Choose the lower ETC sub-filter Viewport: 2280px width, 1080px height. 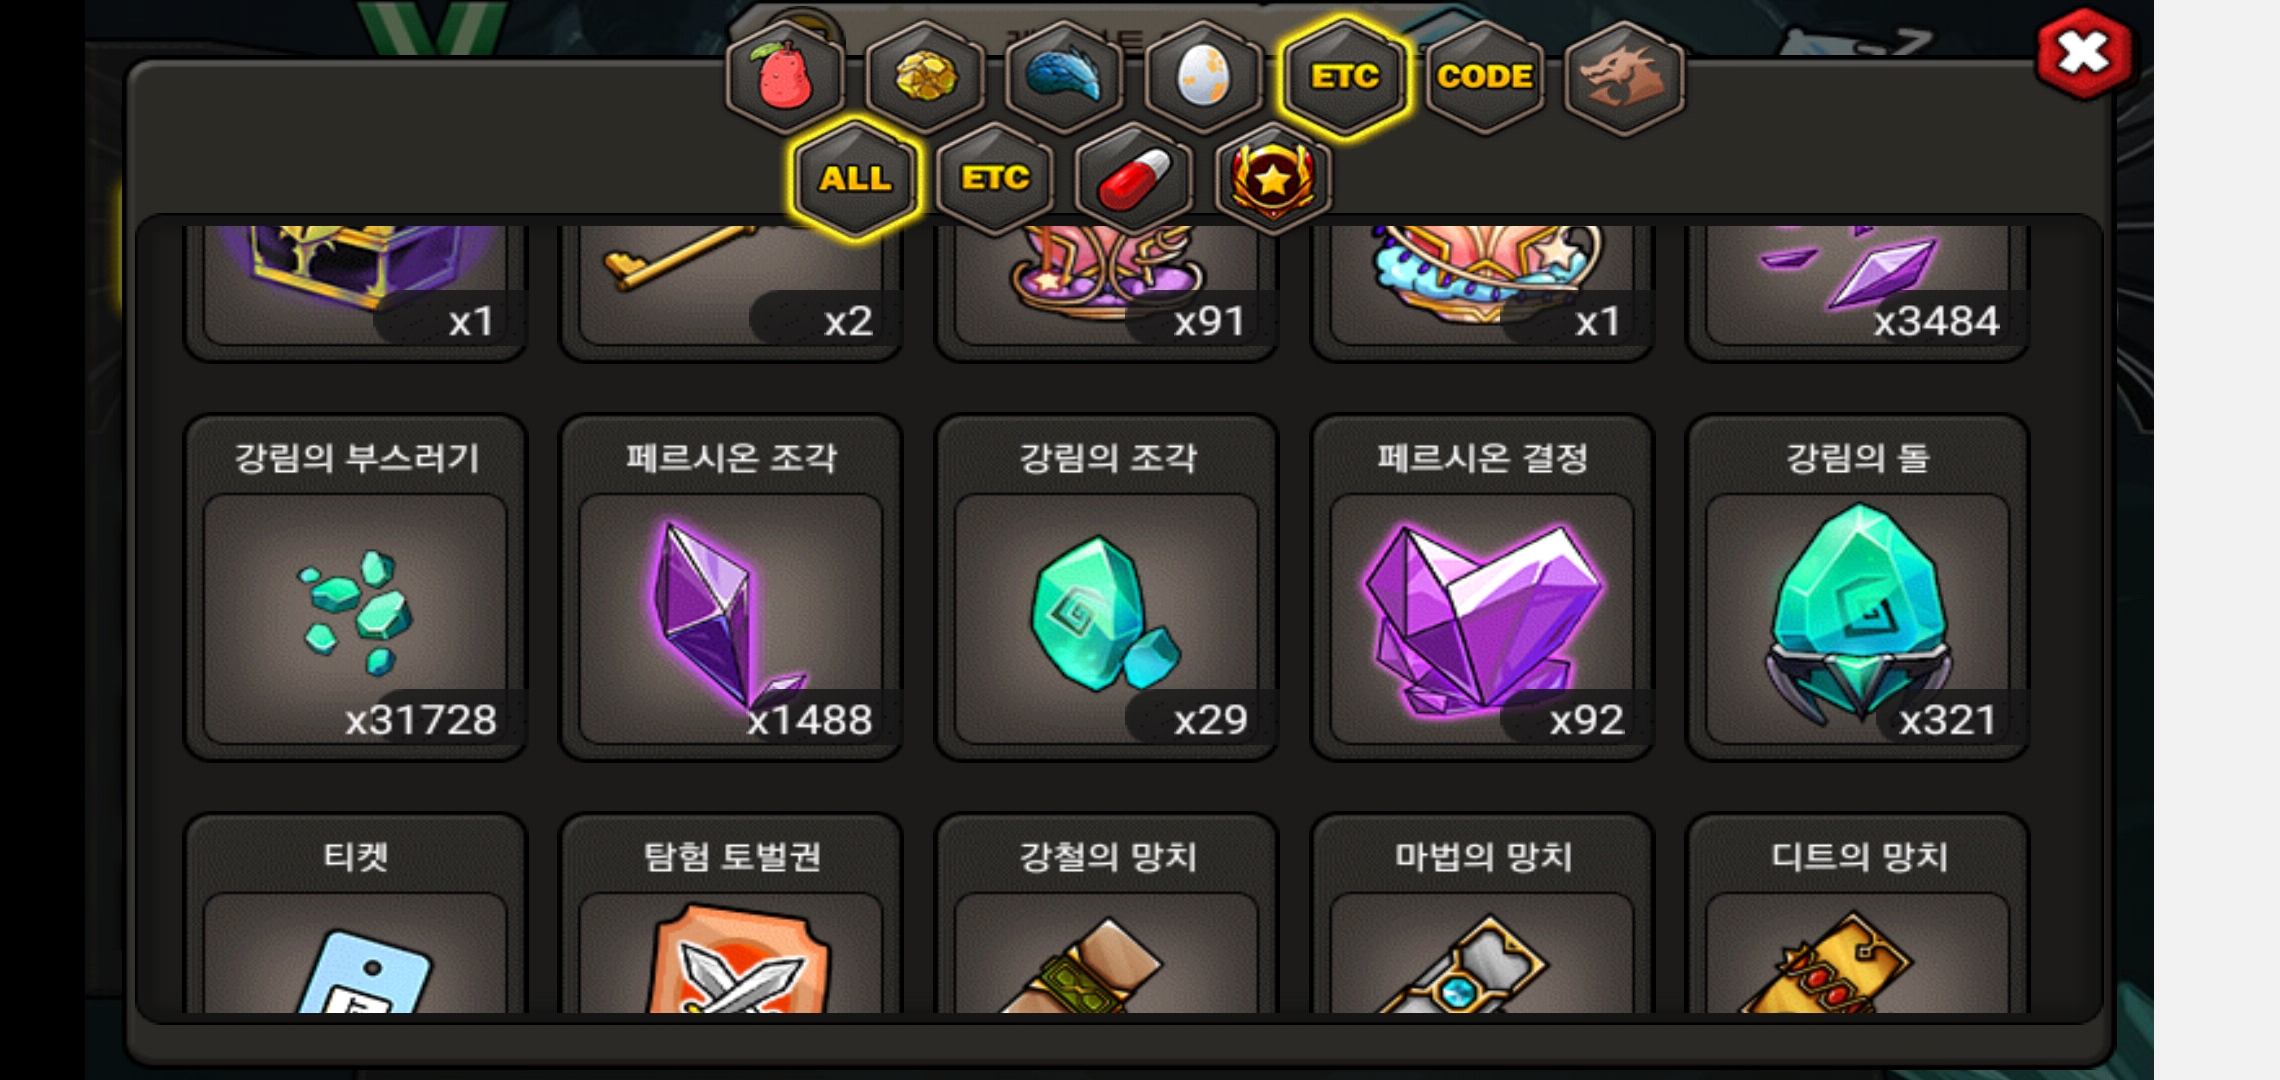tap(995, 179)
